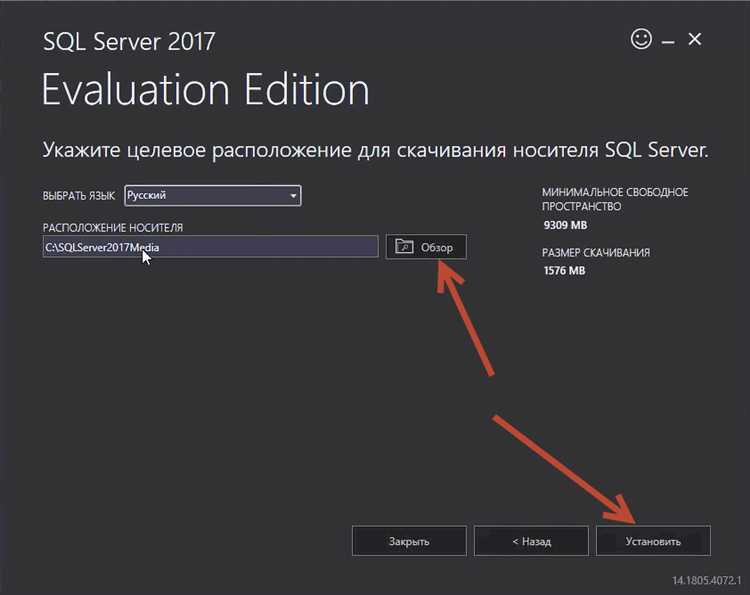Click the РАЗМЕР СКАЧИВАНИЯ label

(x=596, y=252)
